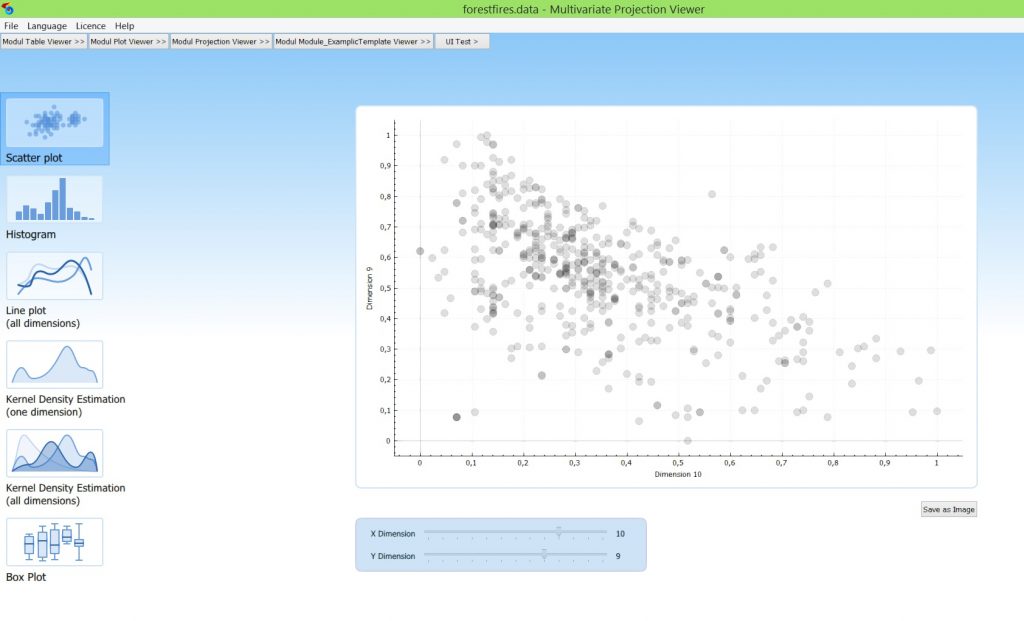The image size is (1024, 621).
Task: Expand Modul Table Viewer >> module
Action: coord(44,42)
